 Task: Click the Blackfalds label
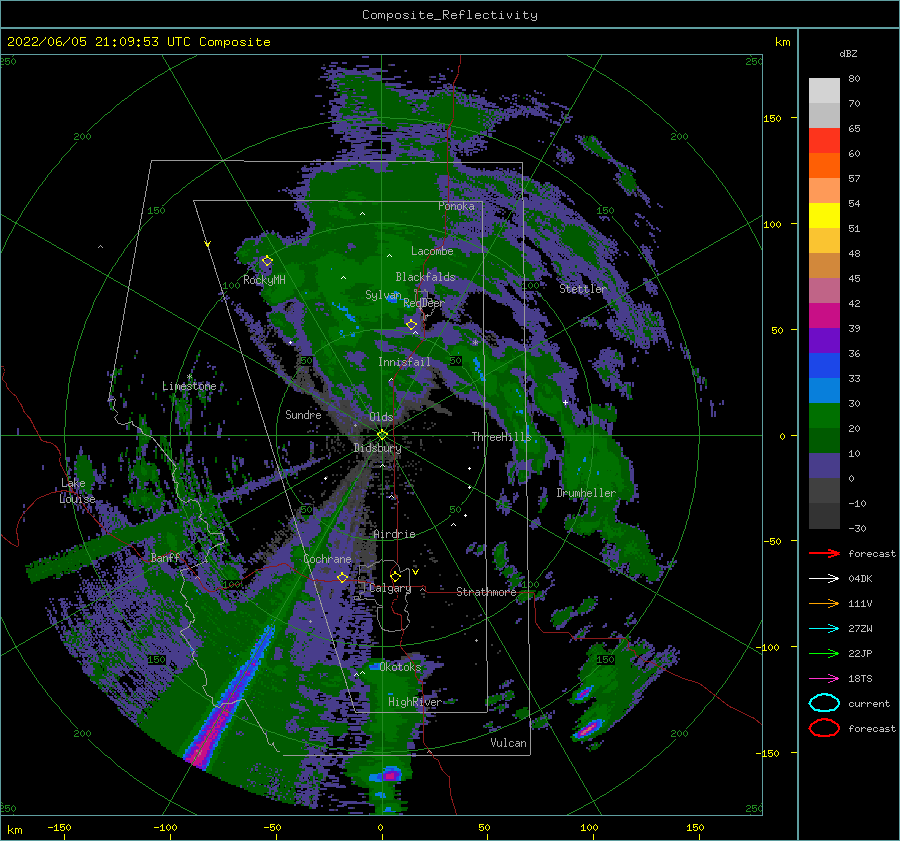pyautogui.click(x=425, y=277)
